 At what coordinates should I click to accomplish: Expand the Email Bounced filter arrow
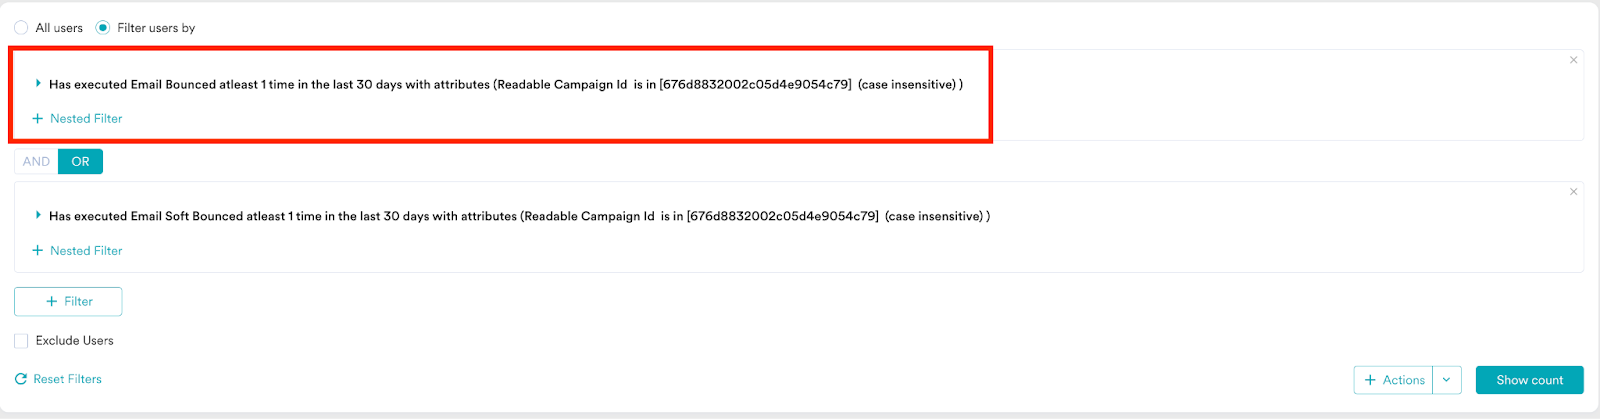coord(38,84)
